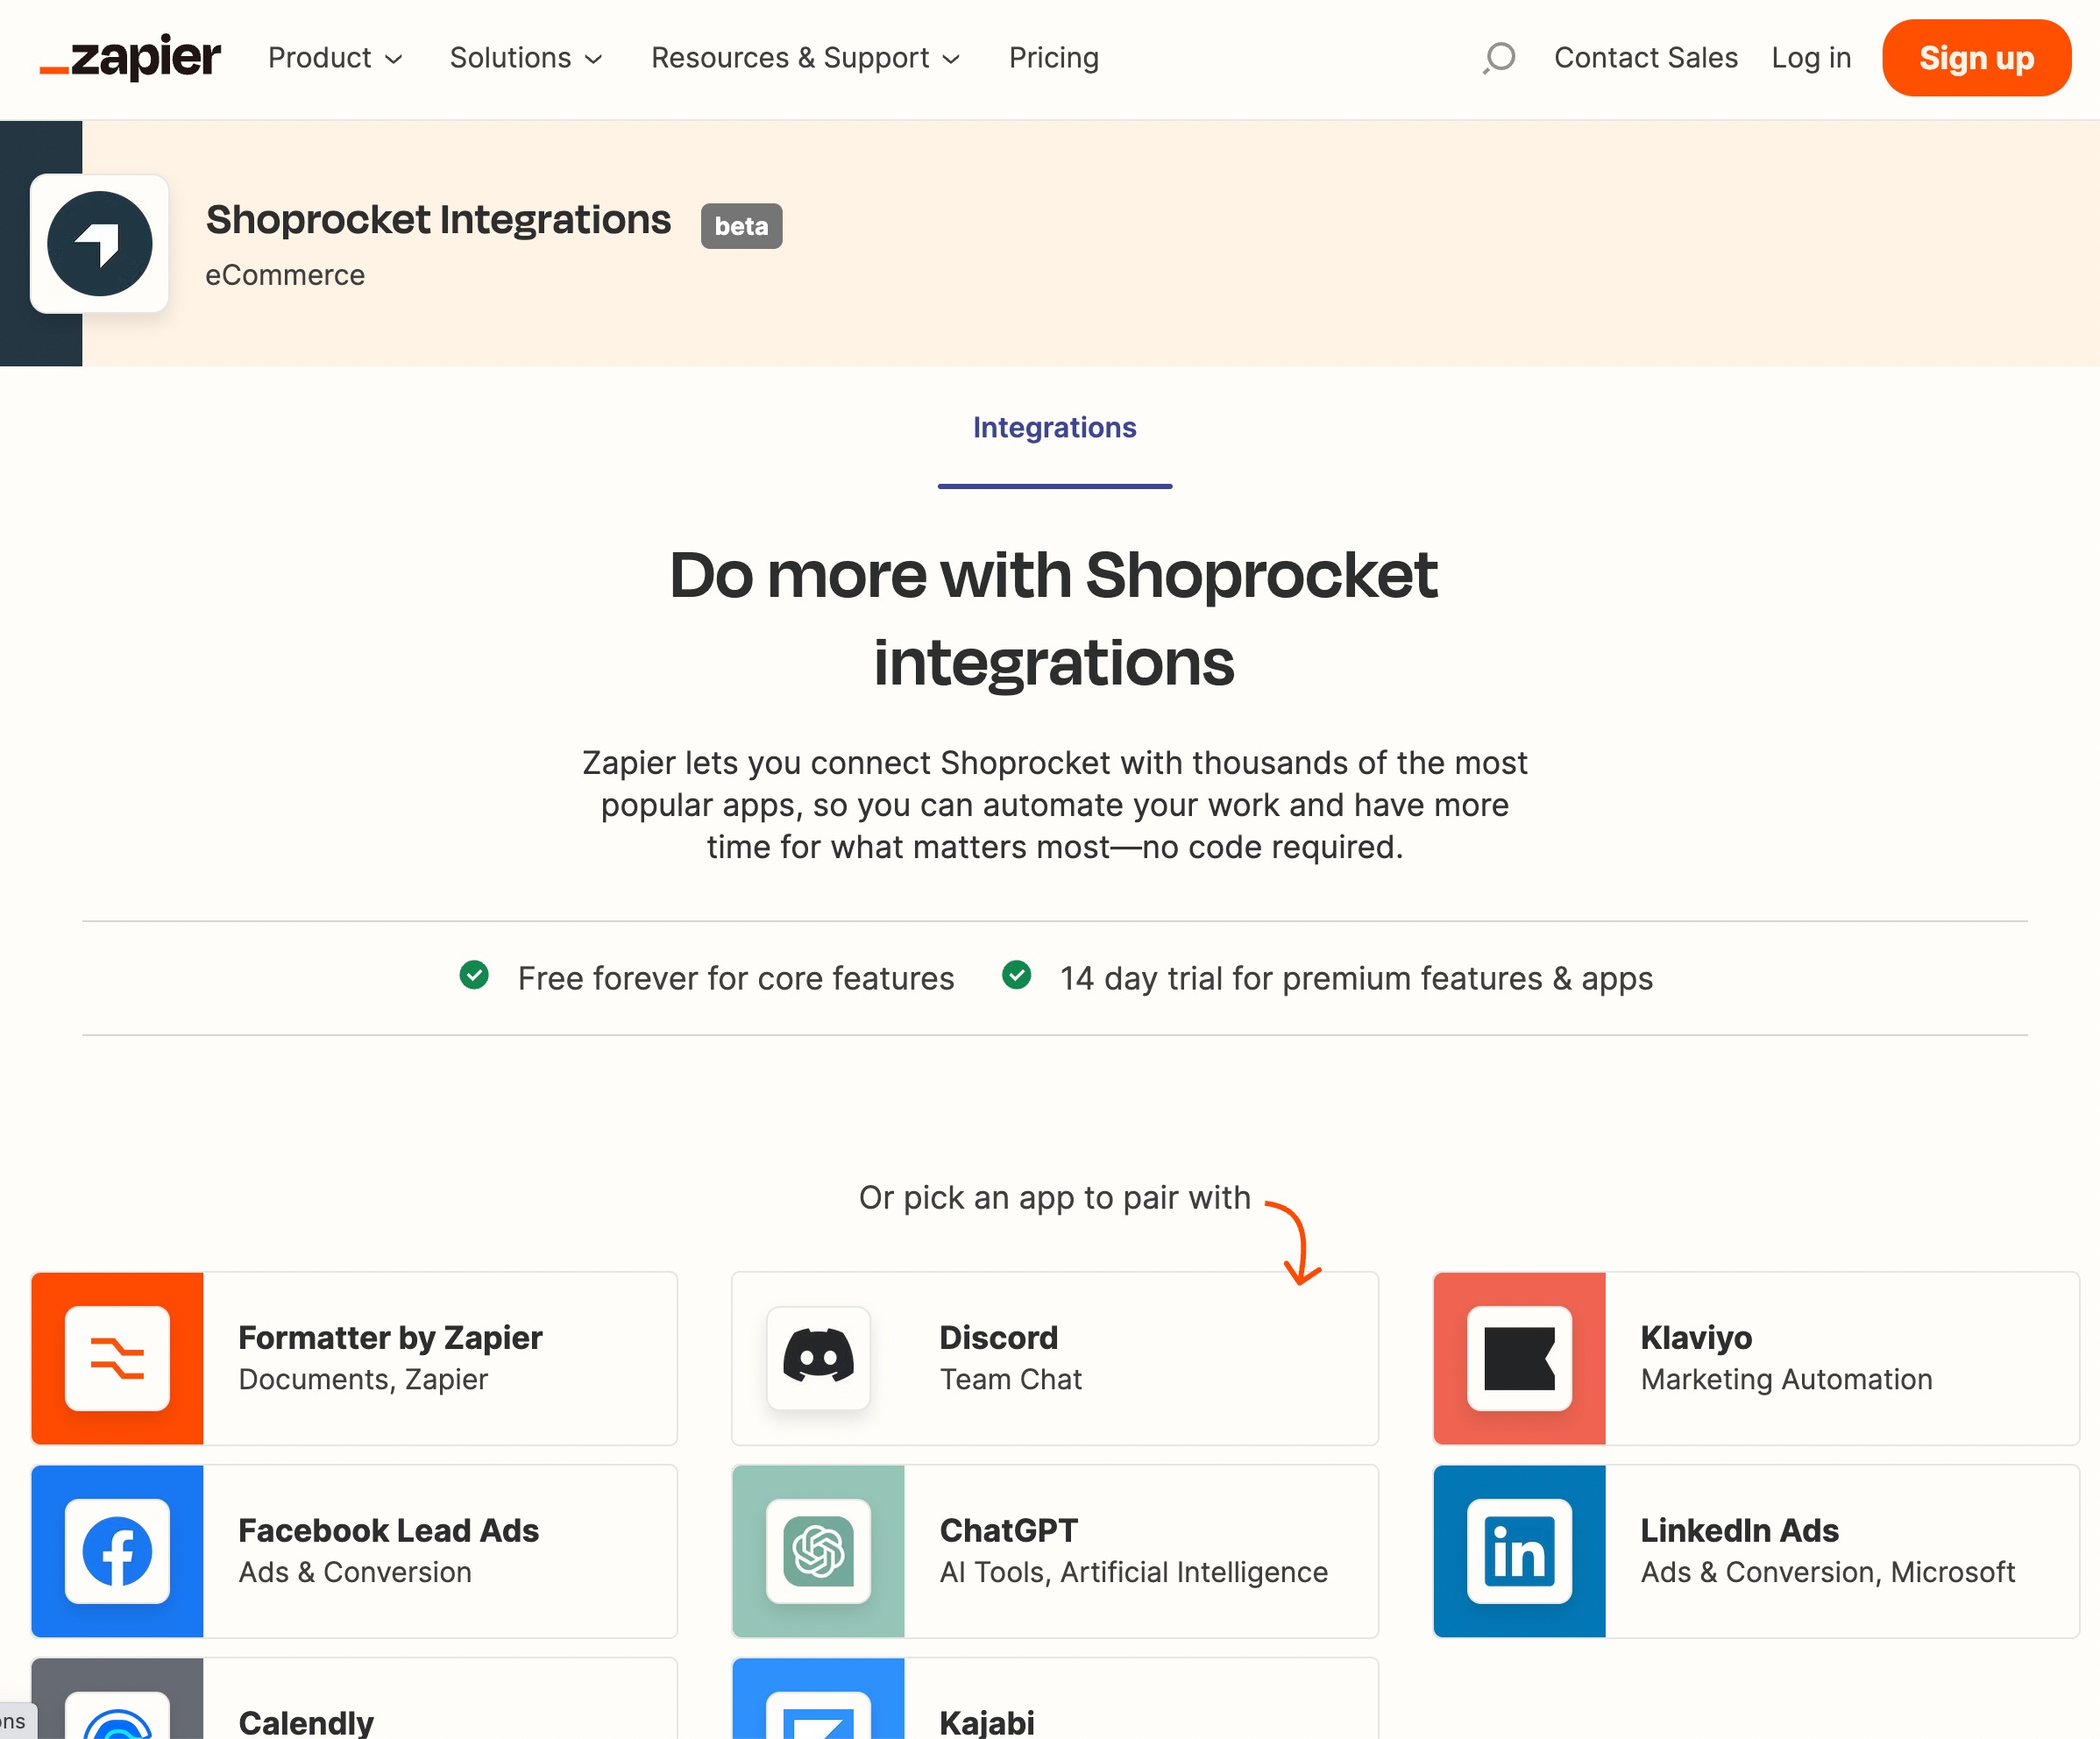Open the Calendly card title
This screenshot has width=2100, height=1739.
306,1722
